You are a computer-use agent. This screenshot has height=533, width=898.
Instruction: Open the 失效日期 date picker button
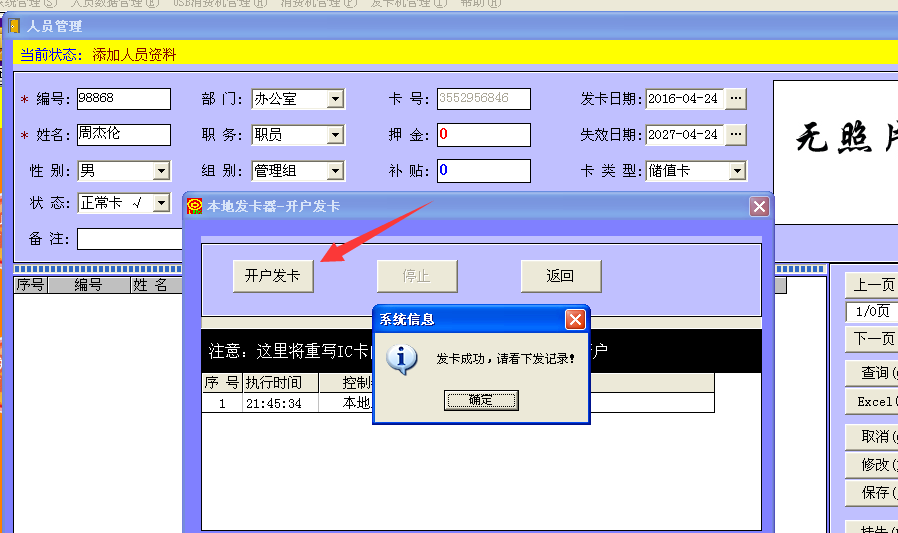coord(735,134)
